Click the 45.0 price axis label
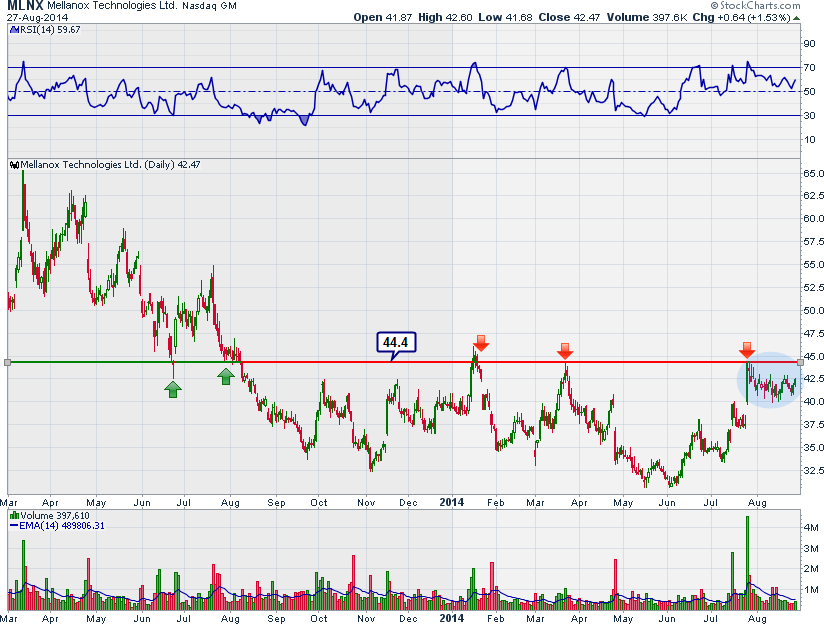The height and width of the screenshot is (624, 824). [x=813, y=356]
